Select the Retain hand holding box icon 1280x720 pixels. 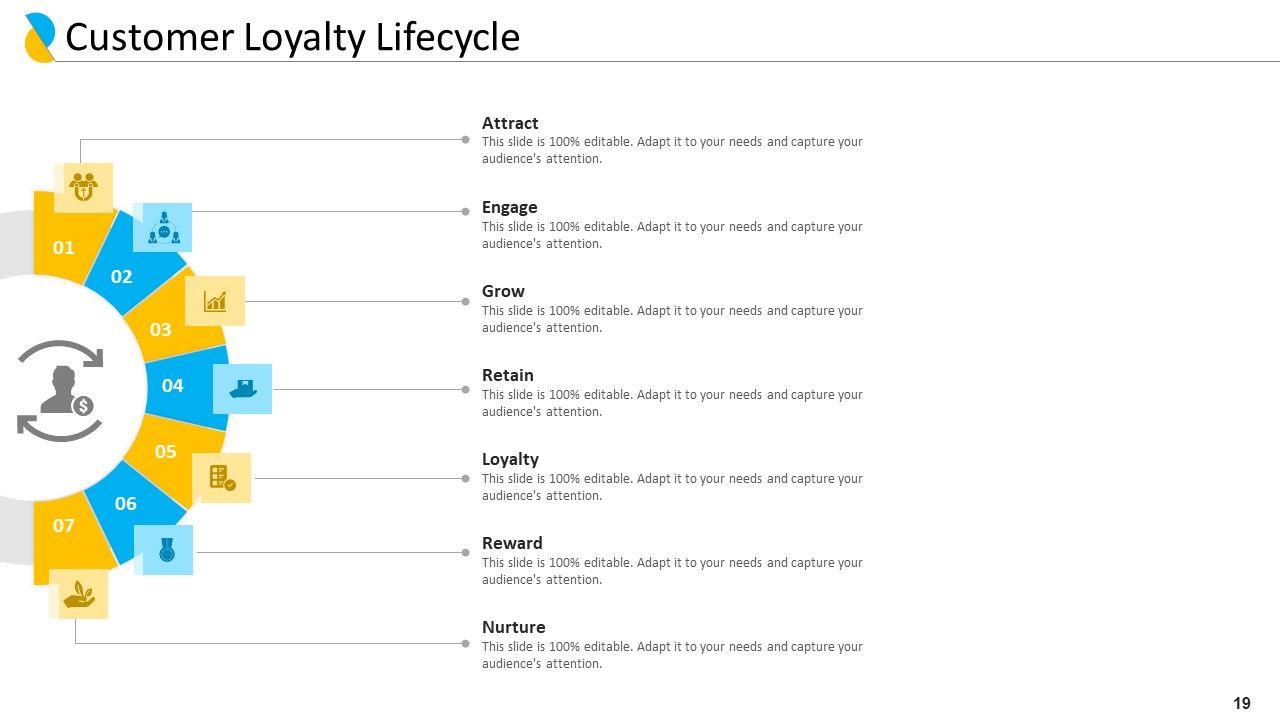point(243,388)
